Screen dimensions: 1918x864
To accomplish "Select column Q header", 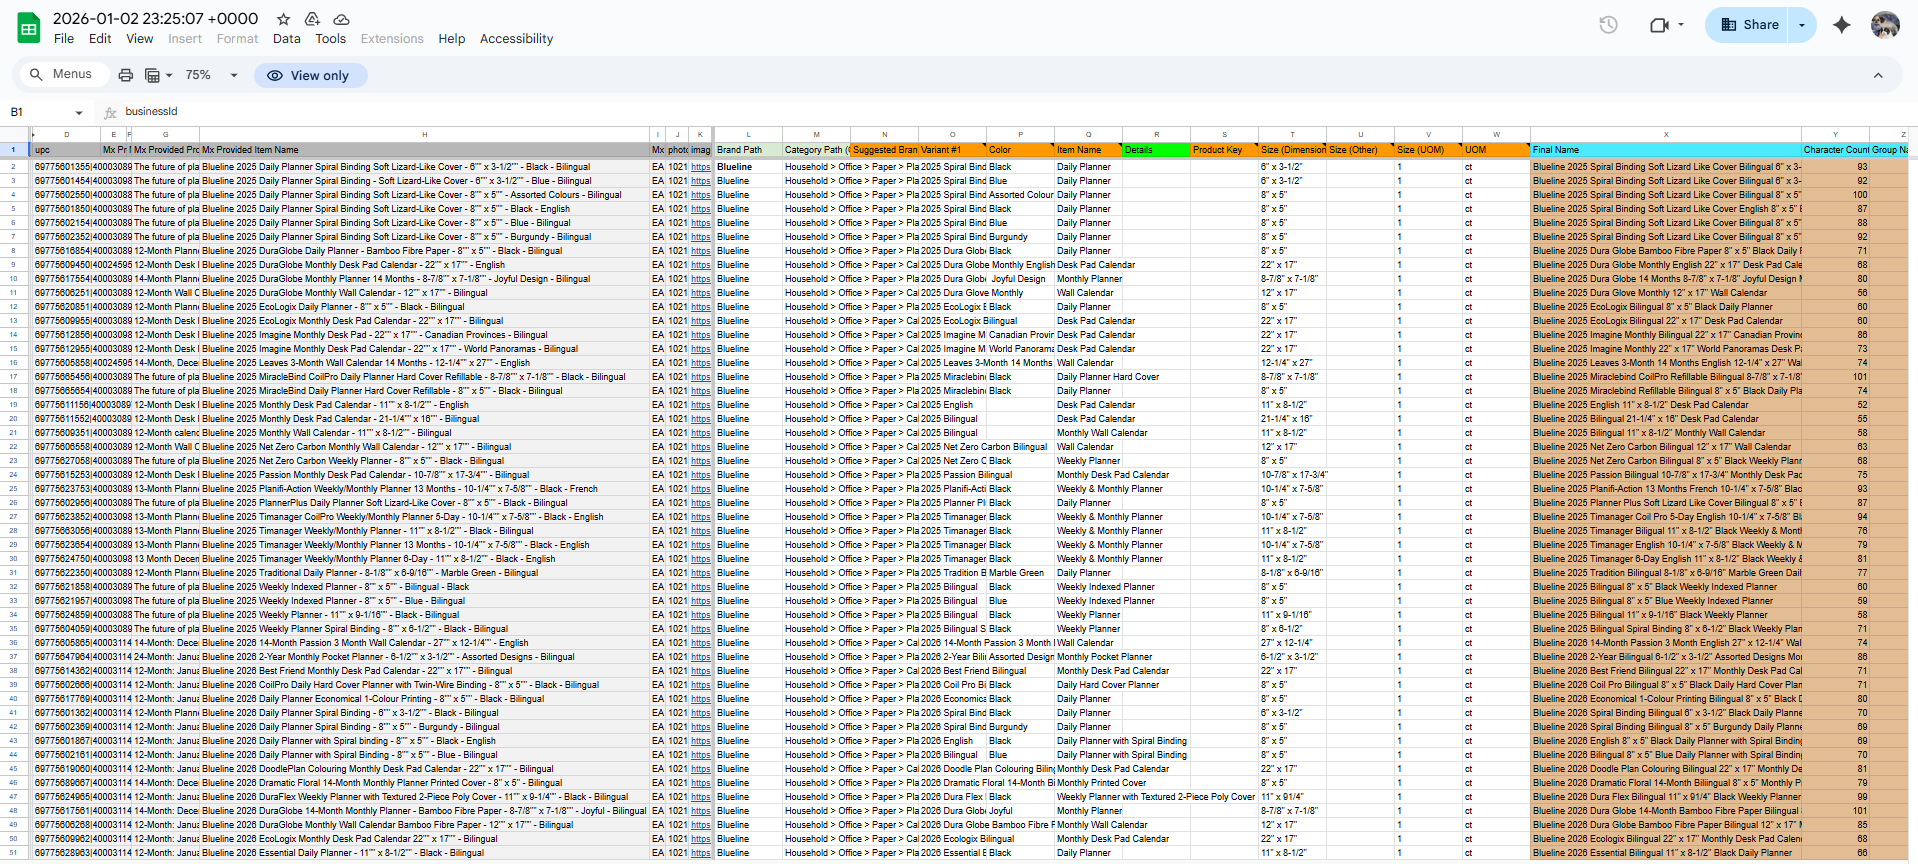I will [1088, 134].
